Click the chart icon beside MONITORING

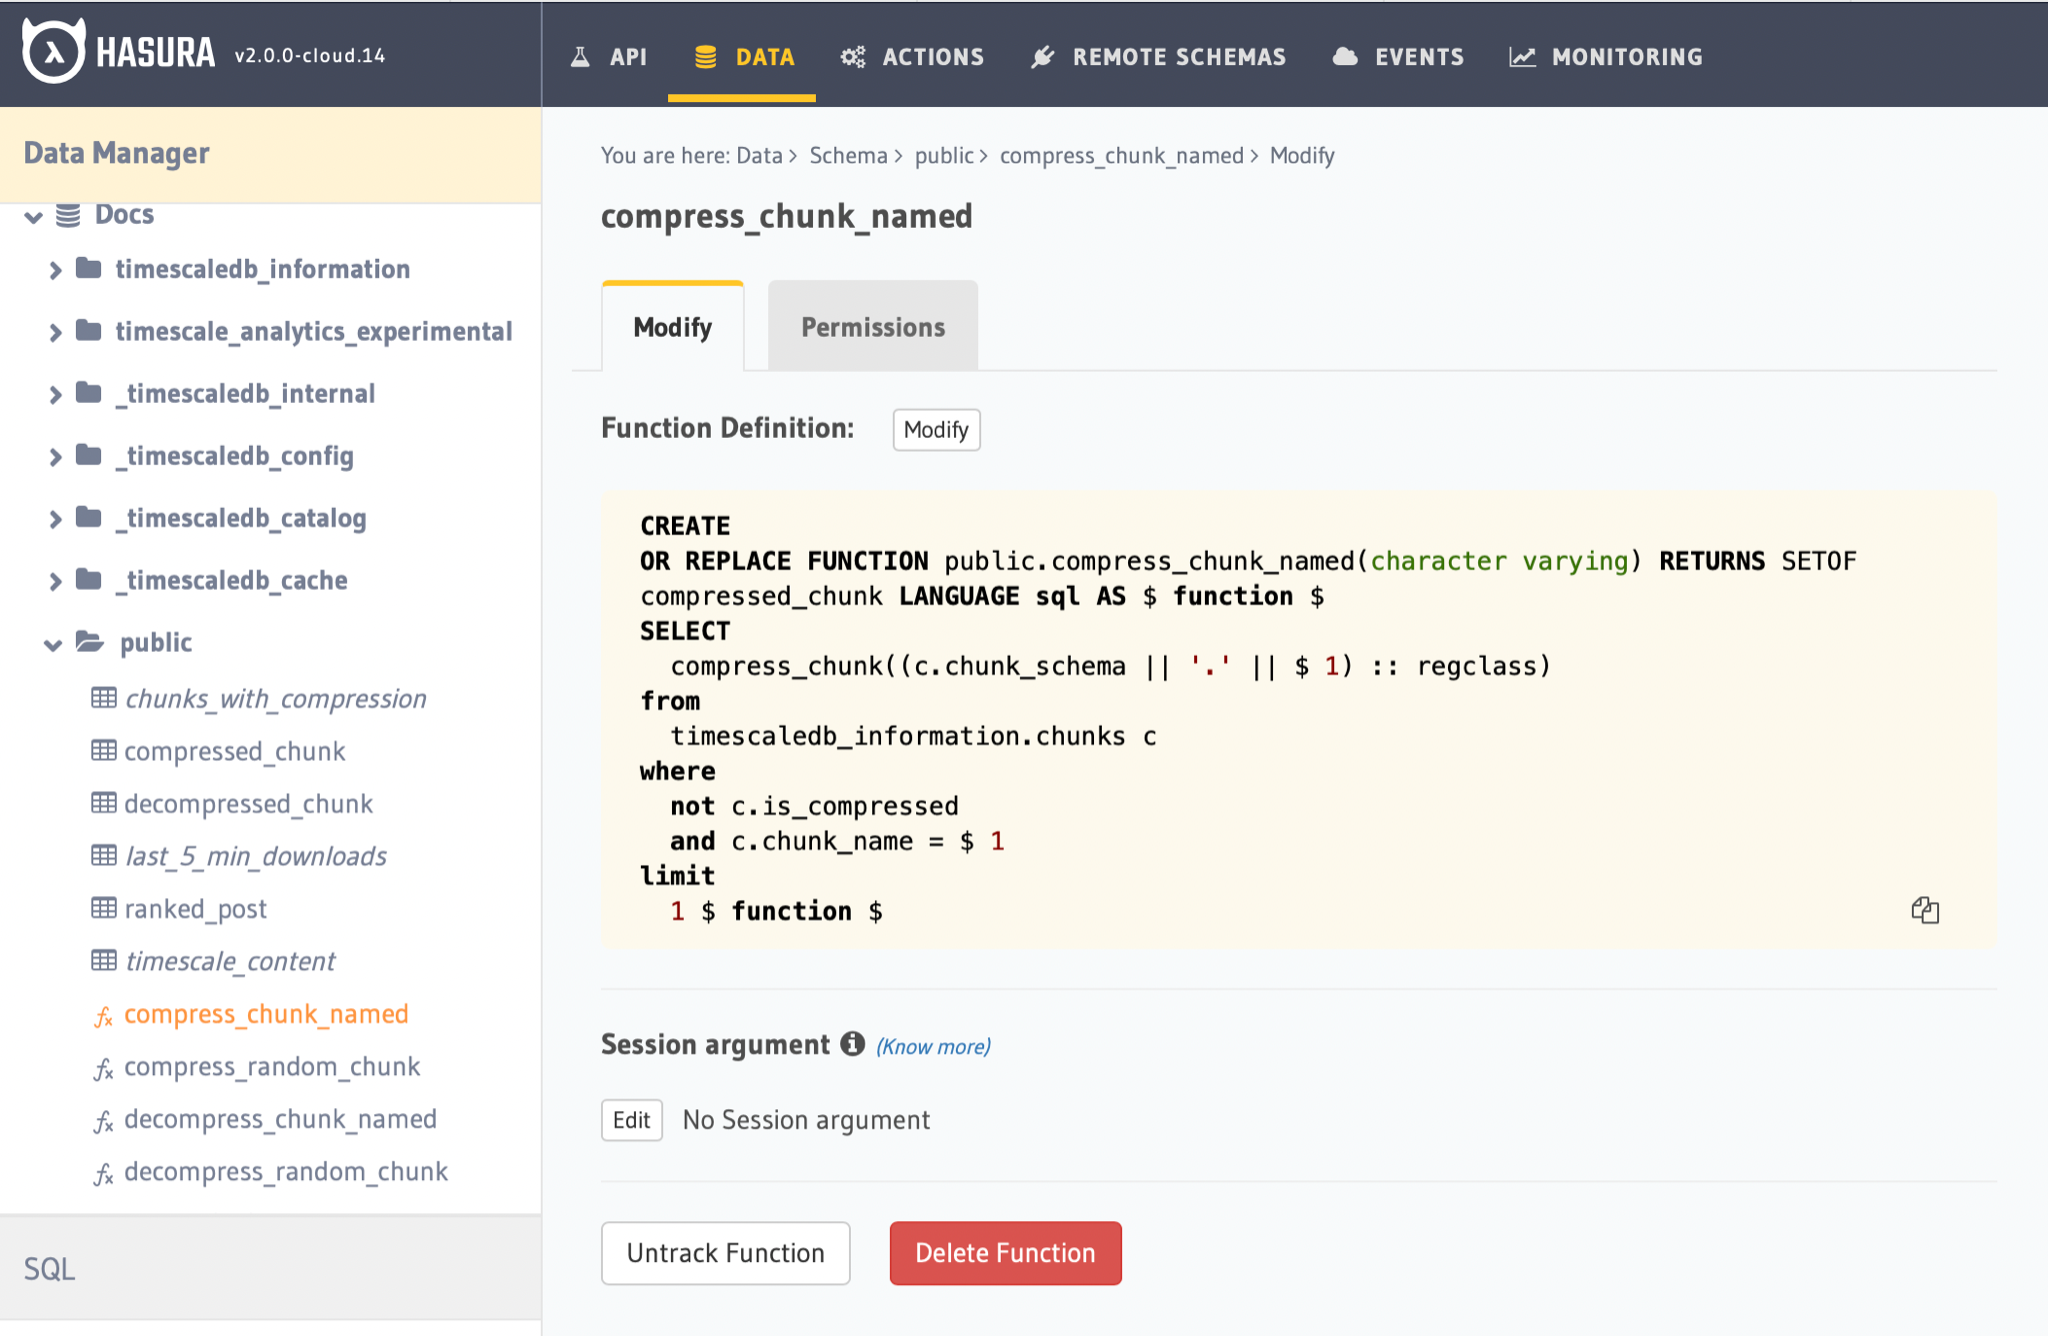(x=1522, y=57)
